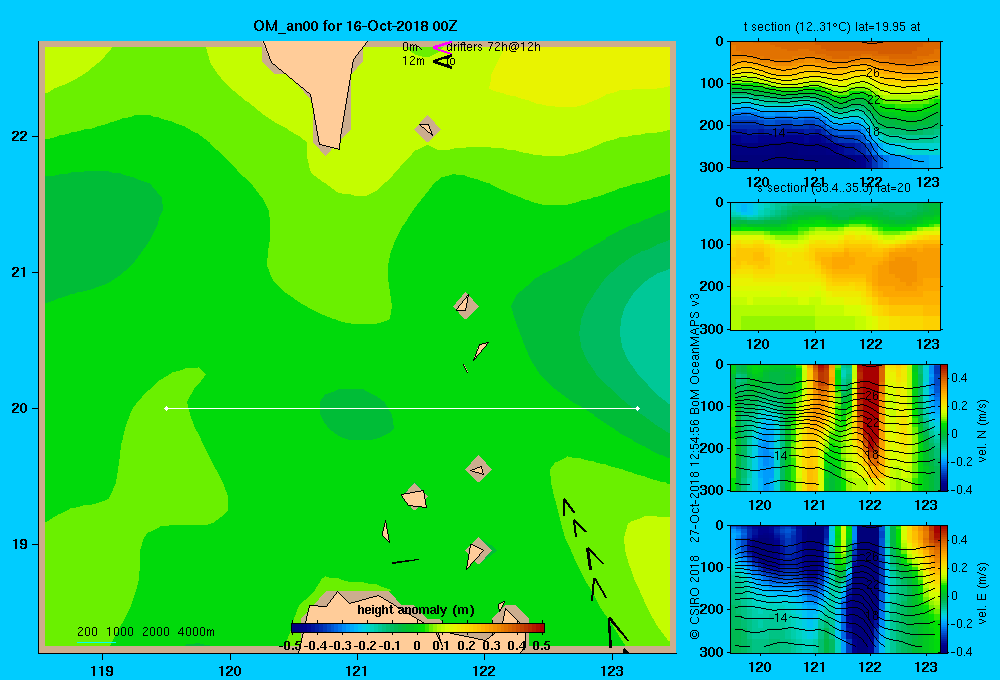
Task: Click the '0m' legend label
Action: point(410,47)
